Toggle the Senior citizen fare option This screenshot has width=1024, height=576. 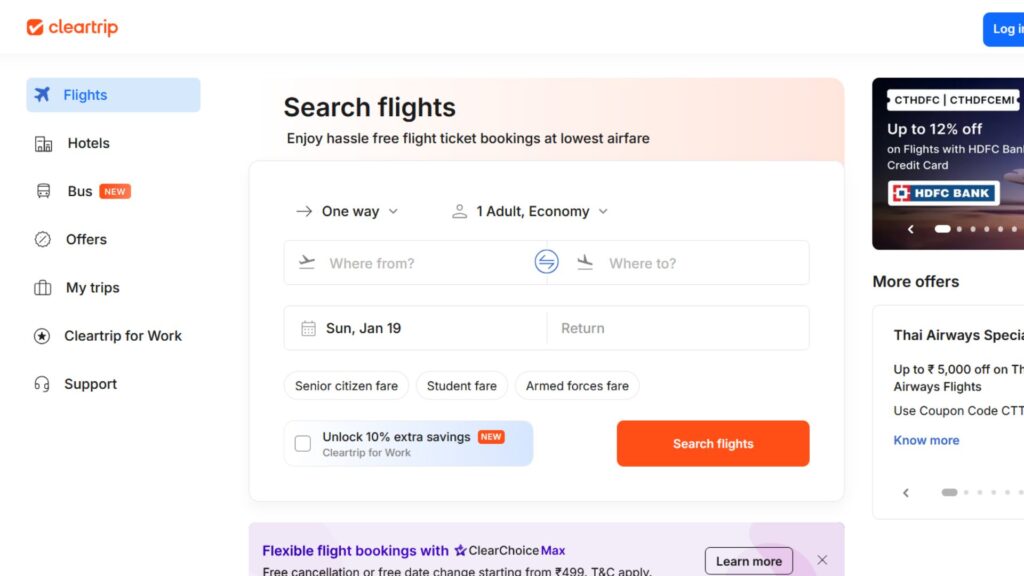[x=346, y=386]
